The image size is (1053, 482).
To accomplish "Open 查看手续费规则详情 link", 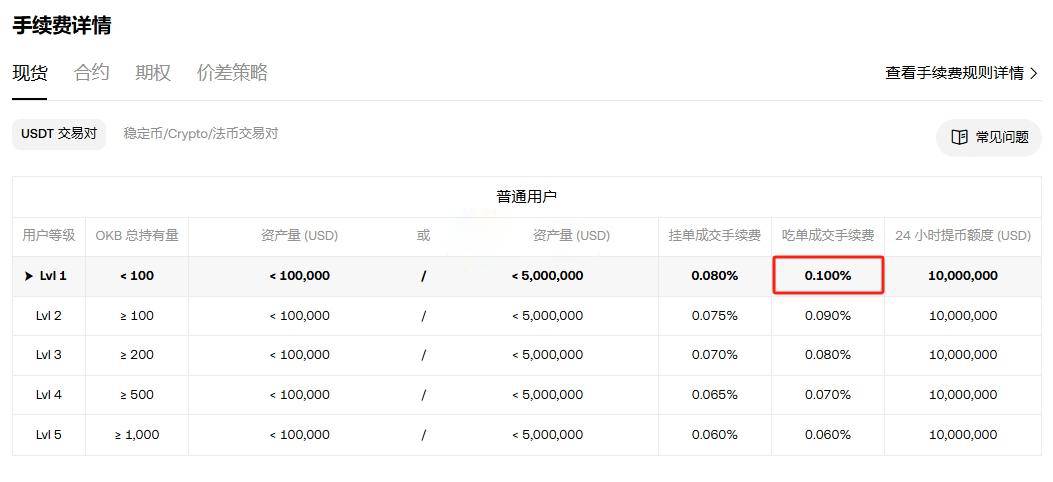I will point(954,73).
